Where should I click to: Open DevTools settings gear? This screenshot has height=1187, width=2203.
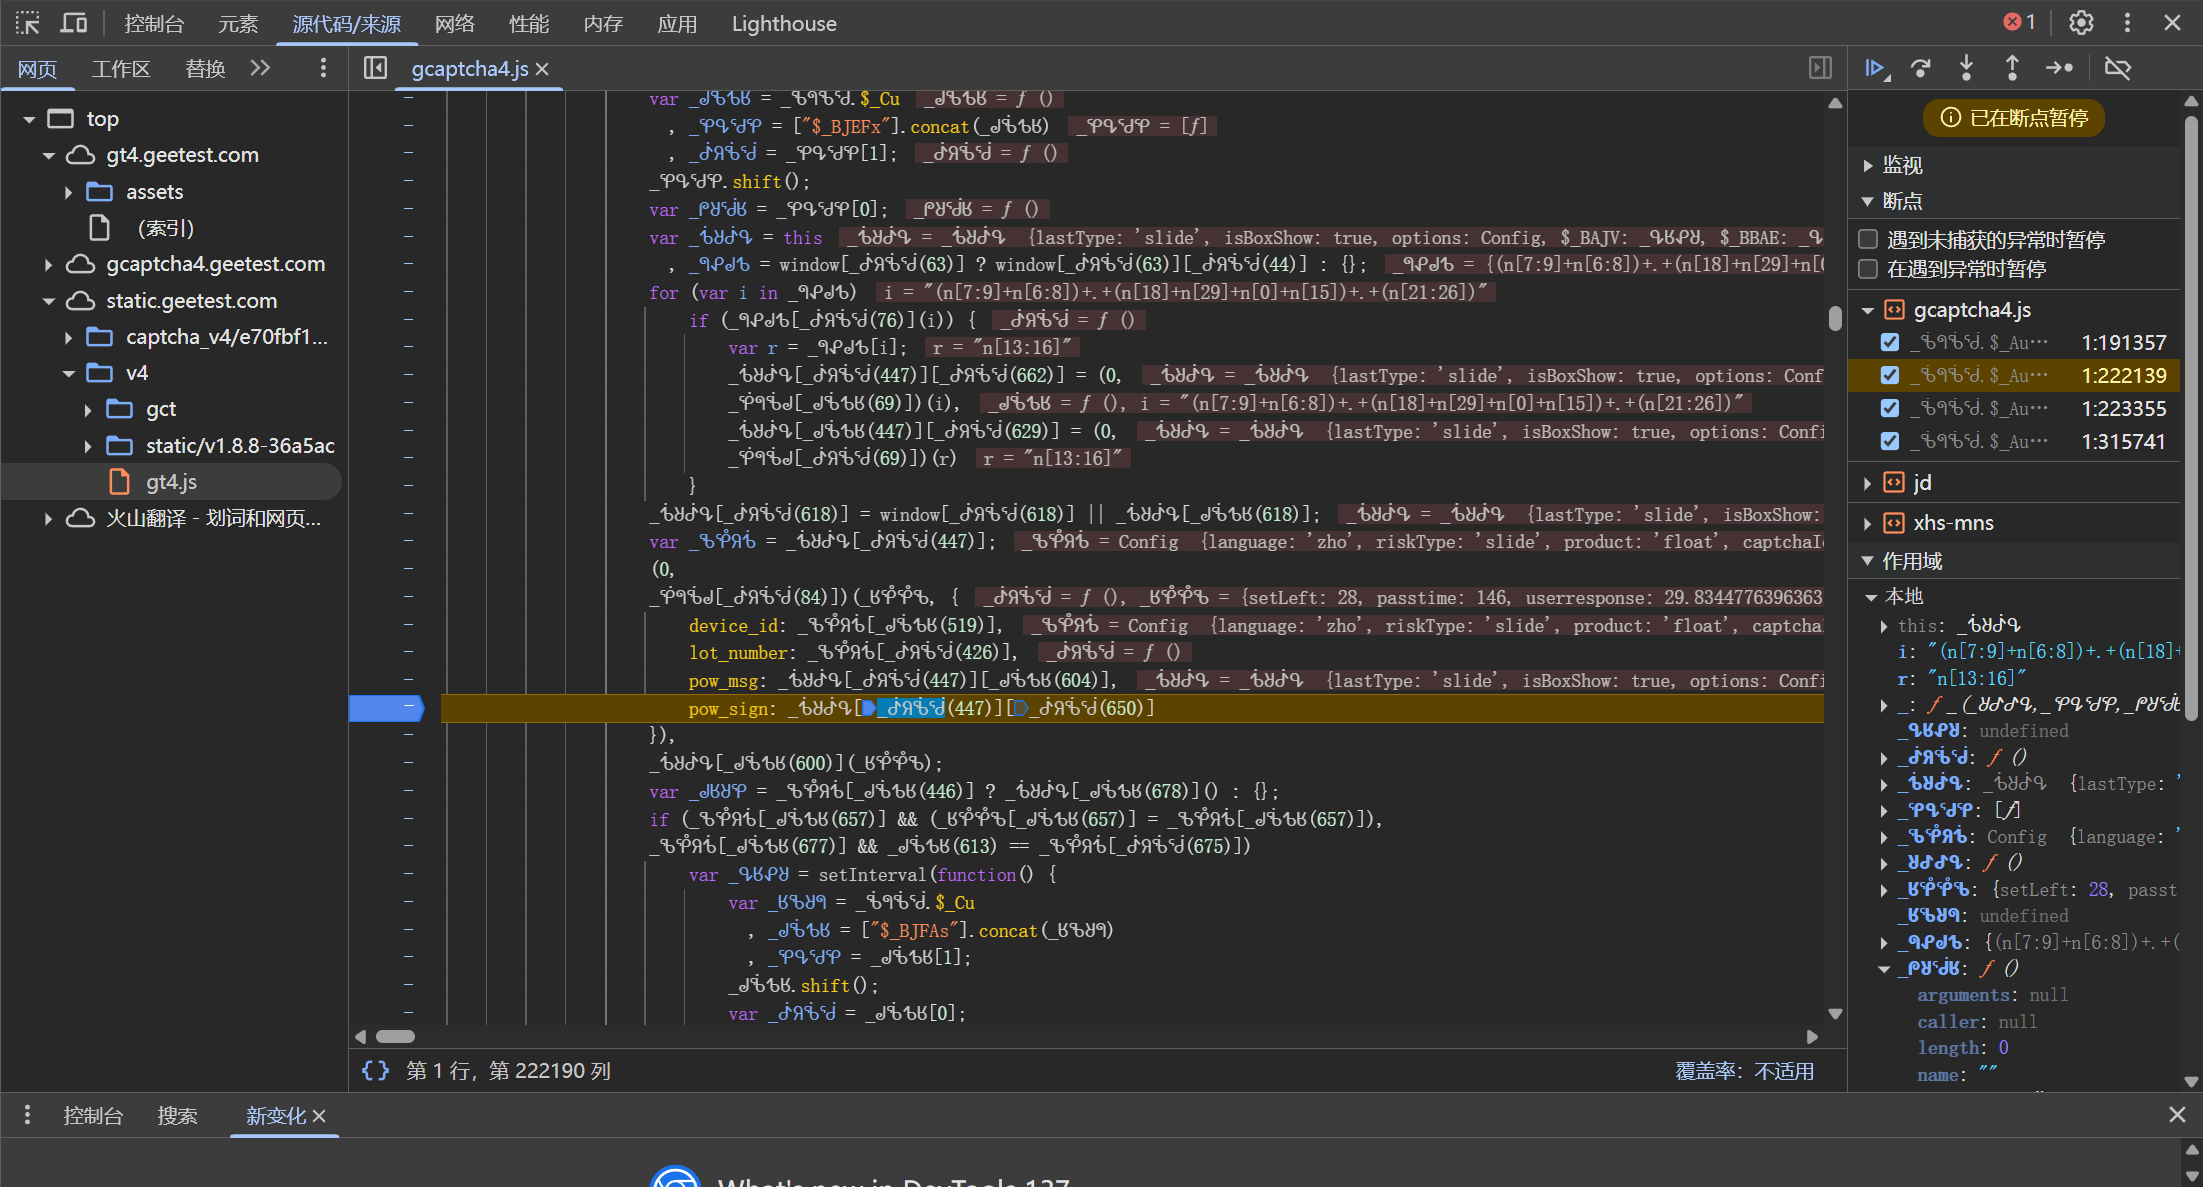[x=2081, y=23]
